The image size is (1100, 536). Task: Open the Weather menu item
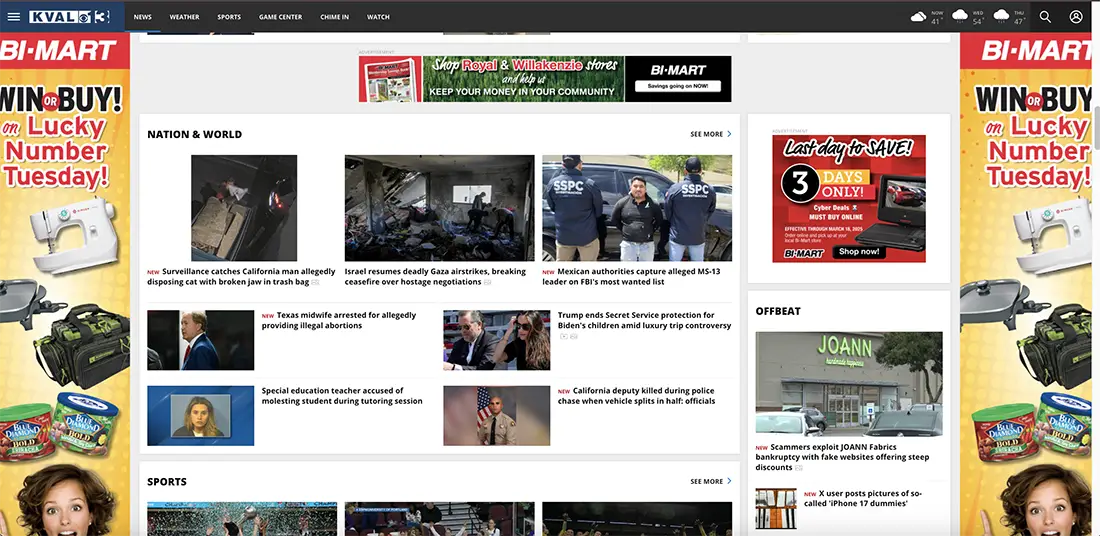coord(185,17)
